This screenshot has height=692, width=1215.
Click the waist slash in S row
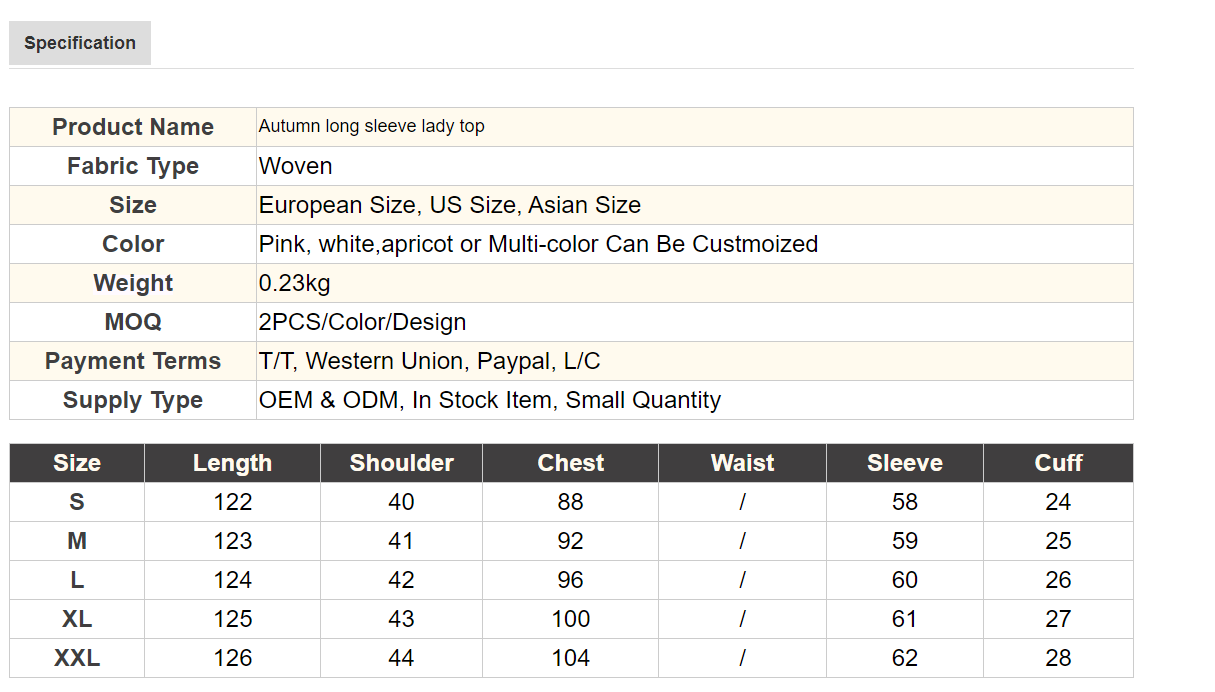point(742,502)
